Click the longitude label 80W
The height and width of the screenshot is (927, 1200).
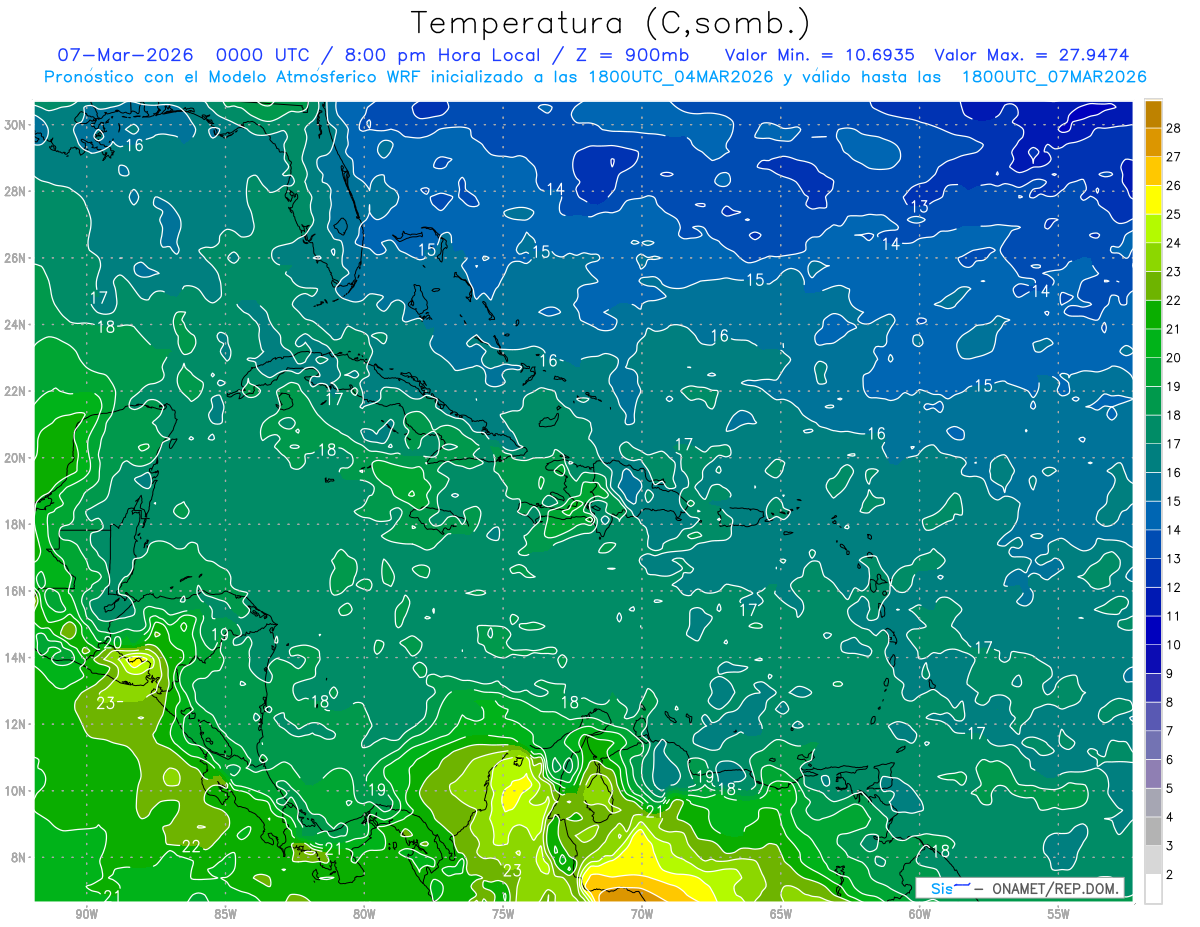click(x=364, y=913)
